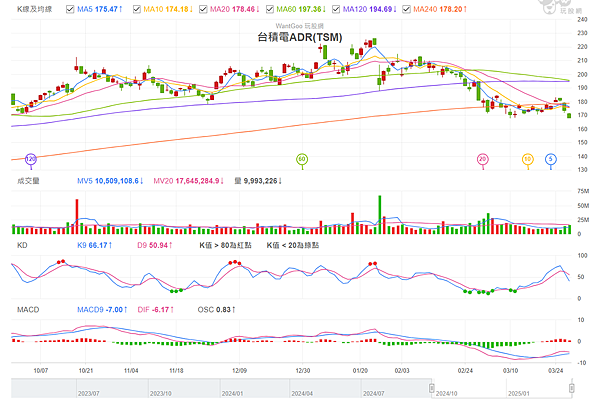
Task: Click the 量 9,993,226 volume value
Action: pyautogui.click(x=258, y=181)
